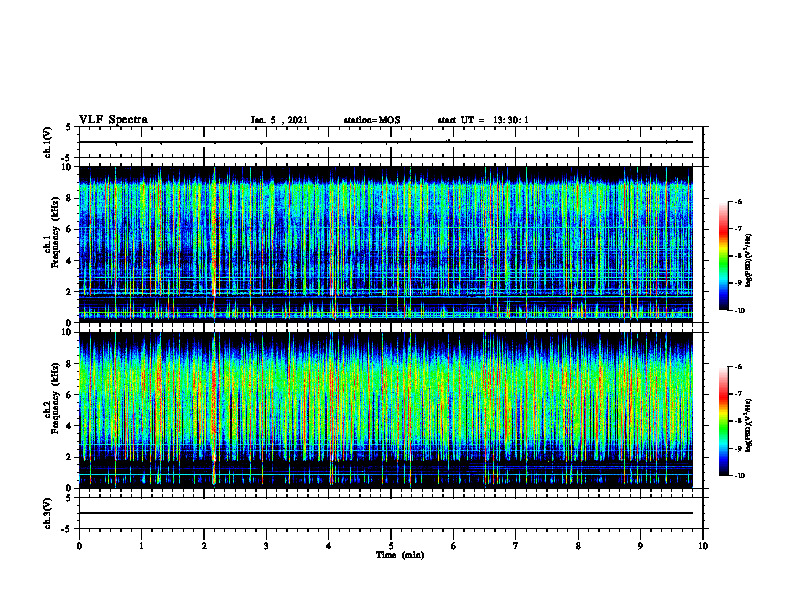The width and height of the screenshot is (792, 612).
Task: Click the '8' kHz tick on ch.1 axis
Action: click(x=70, y=198)
